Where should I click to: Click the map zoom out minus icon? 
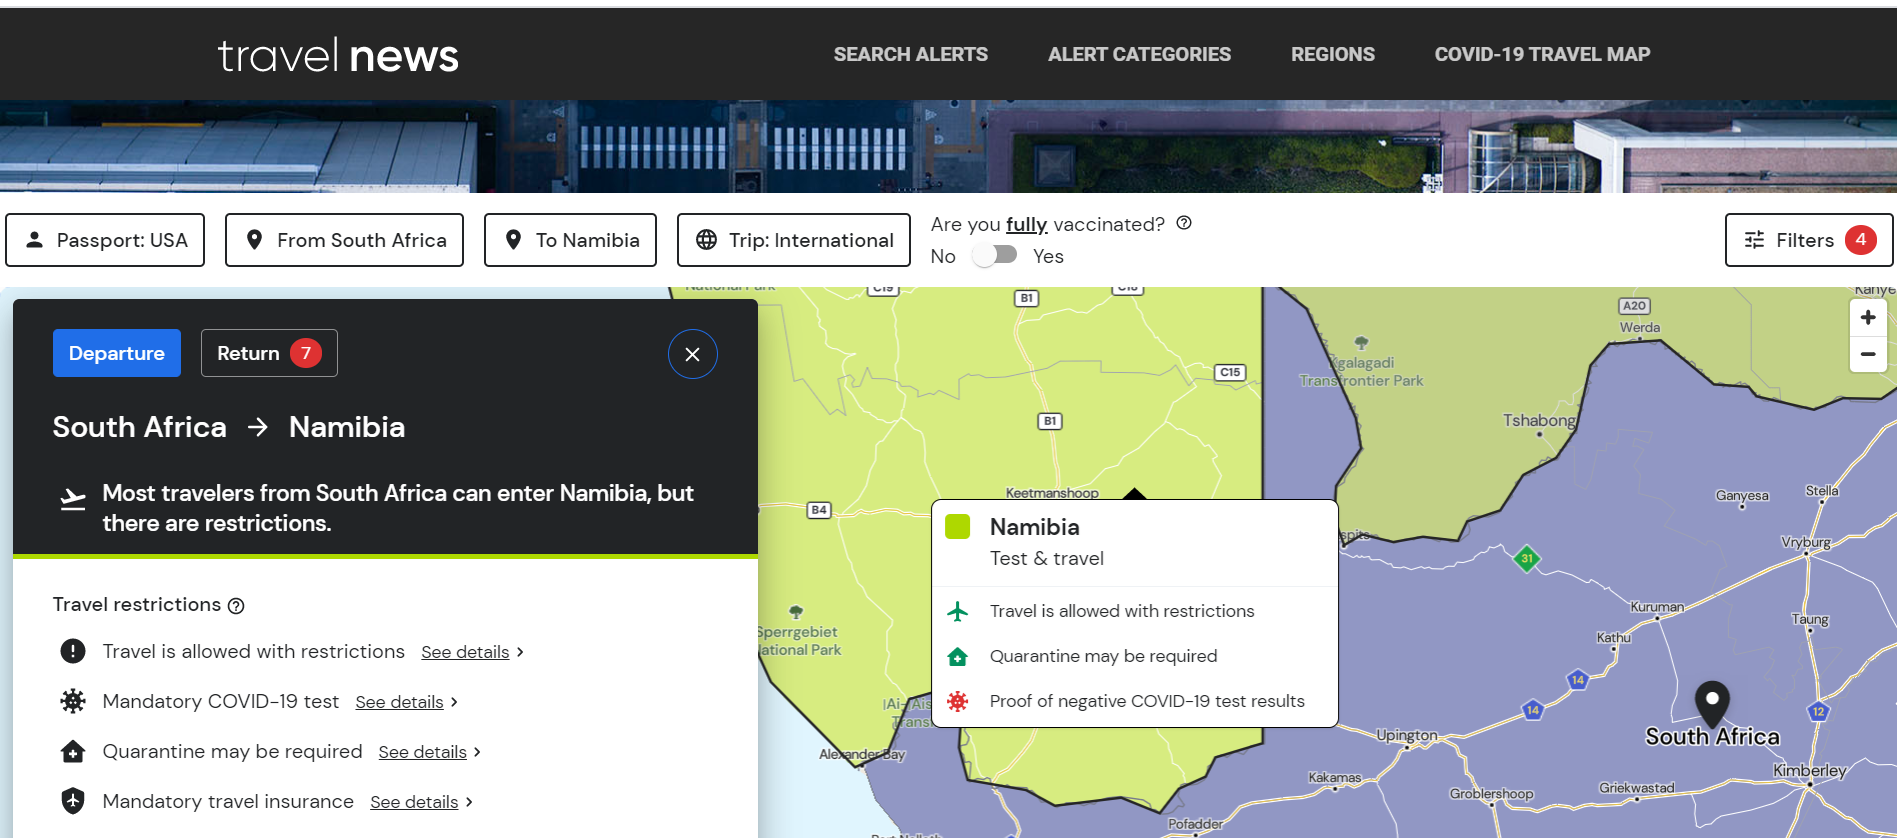[1867, 354]
